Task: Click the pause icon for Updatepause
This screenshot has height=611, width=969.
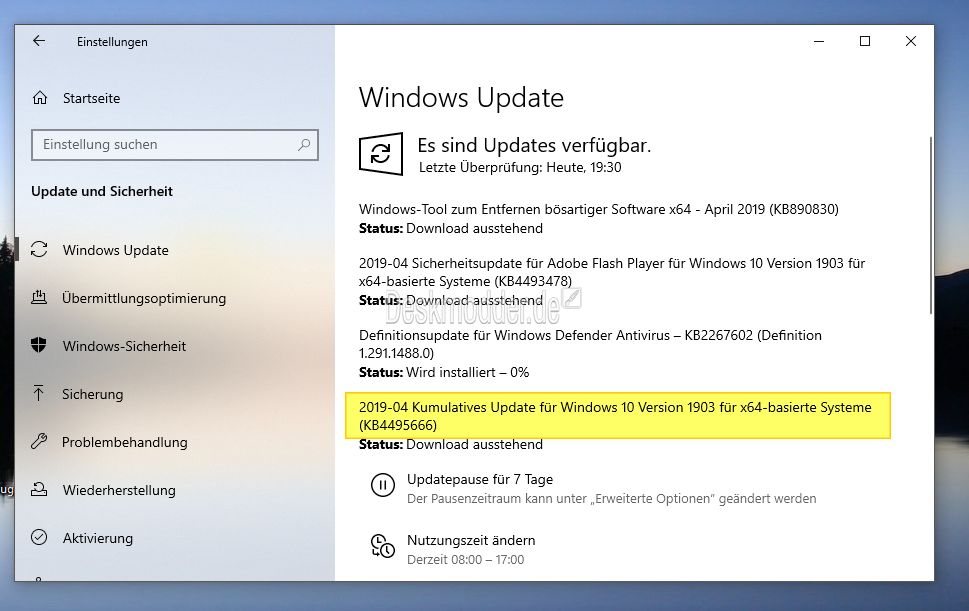Action: [383, 485]
